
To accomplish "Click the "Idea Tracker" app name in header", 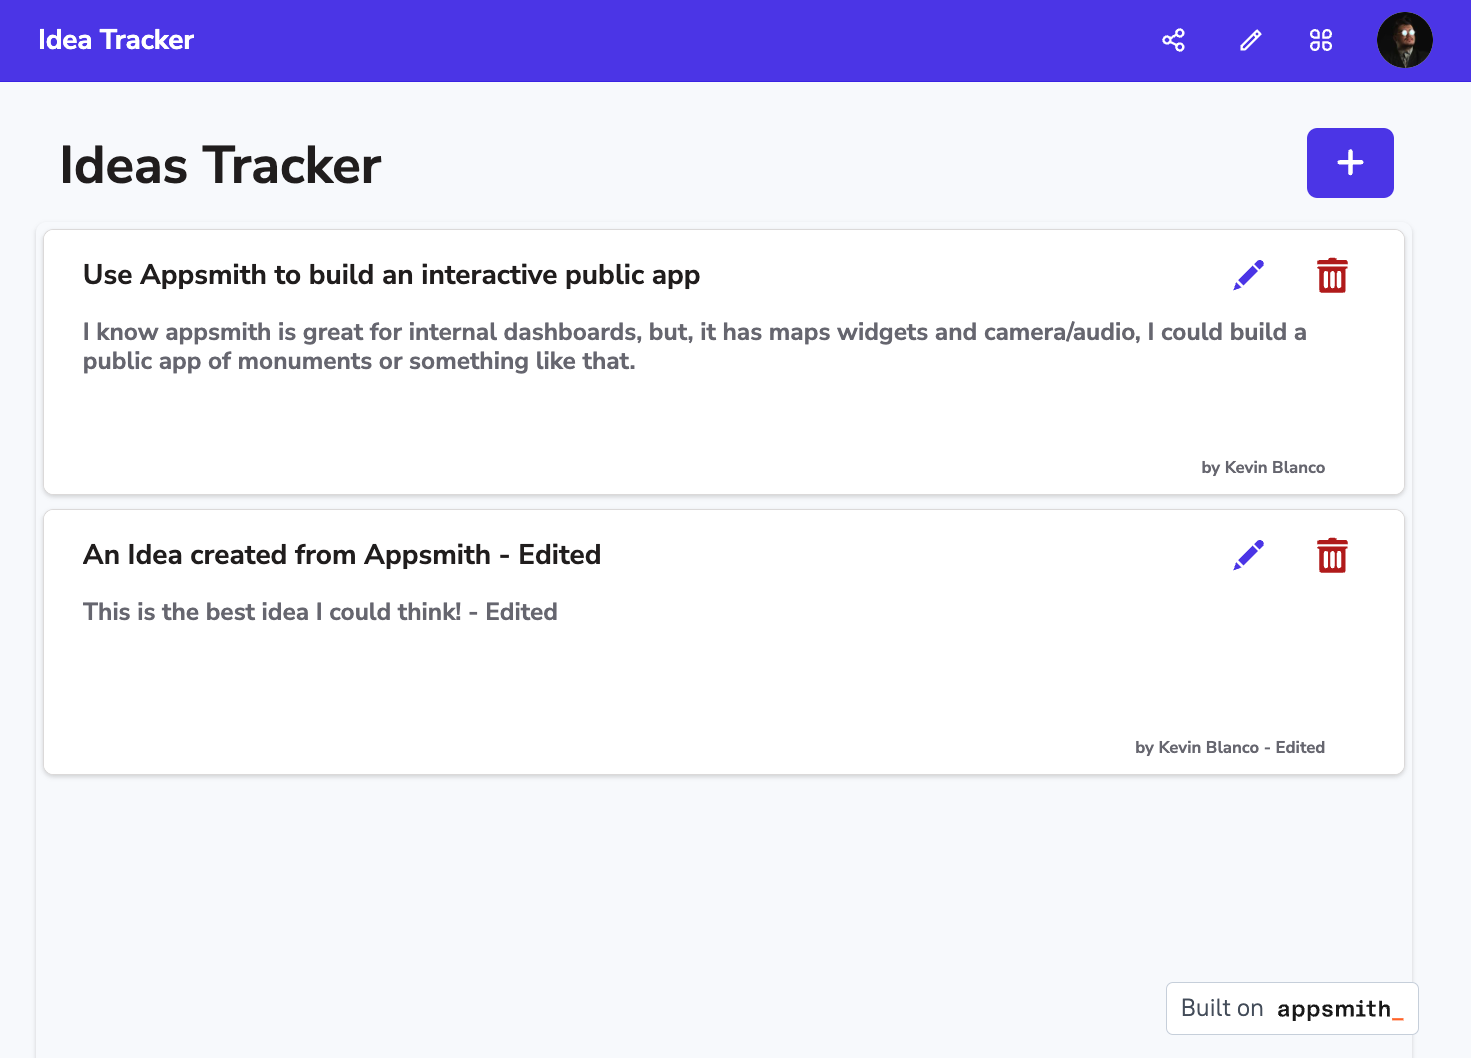I will (116, 40).
